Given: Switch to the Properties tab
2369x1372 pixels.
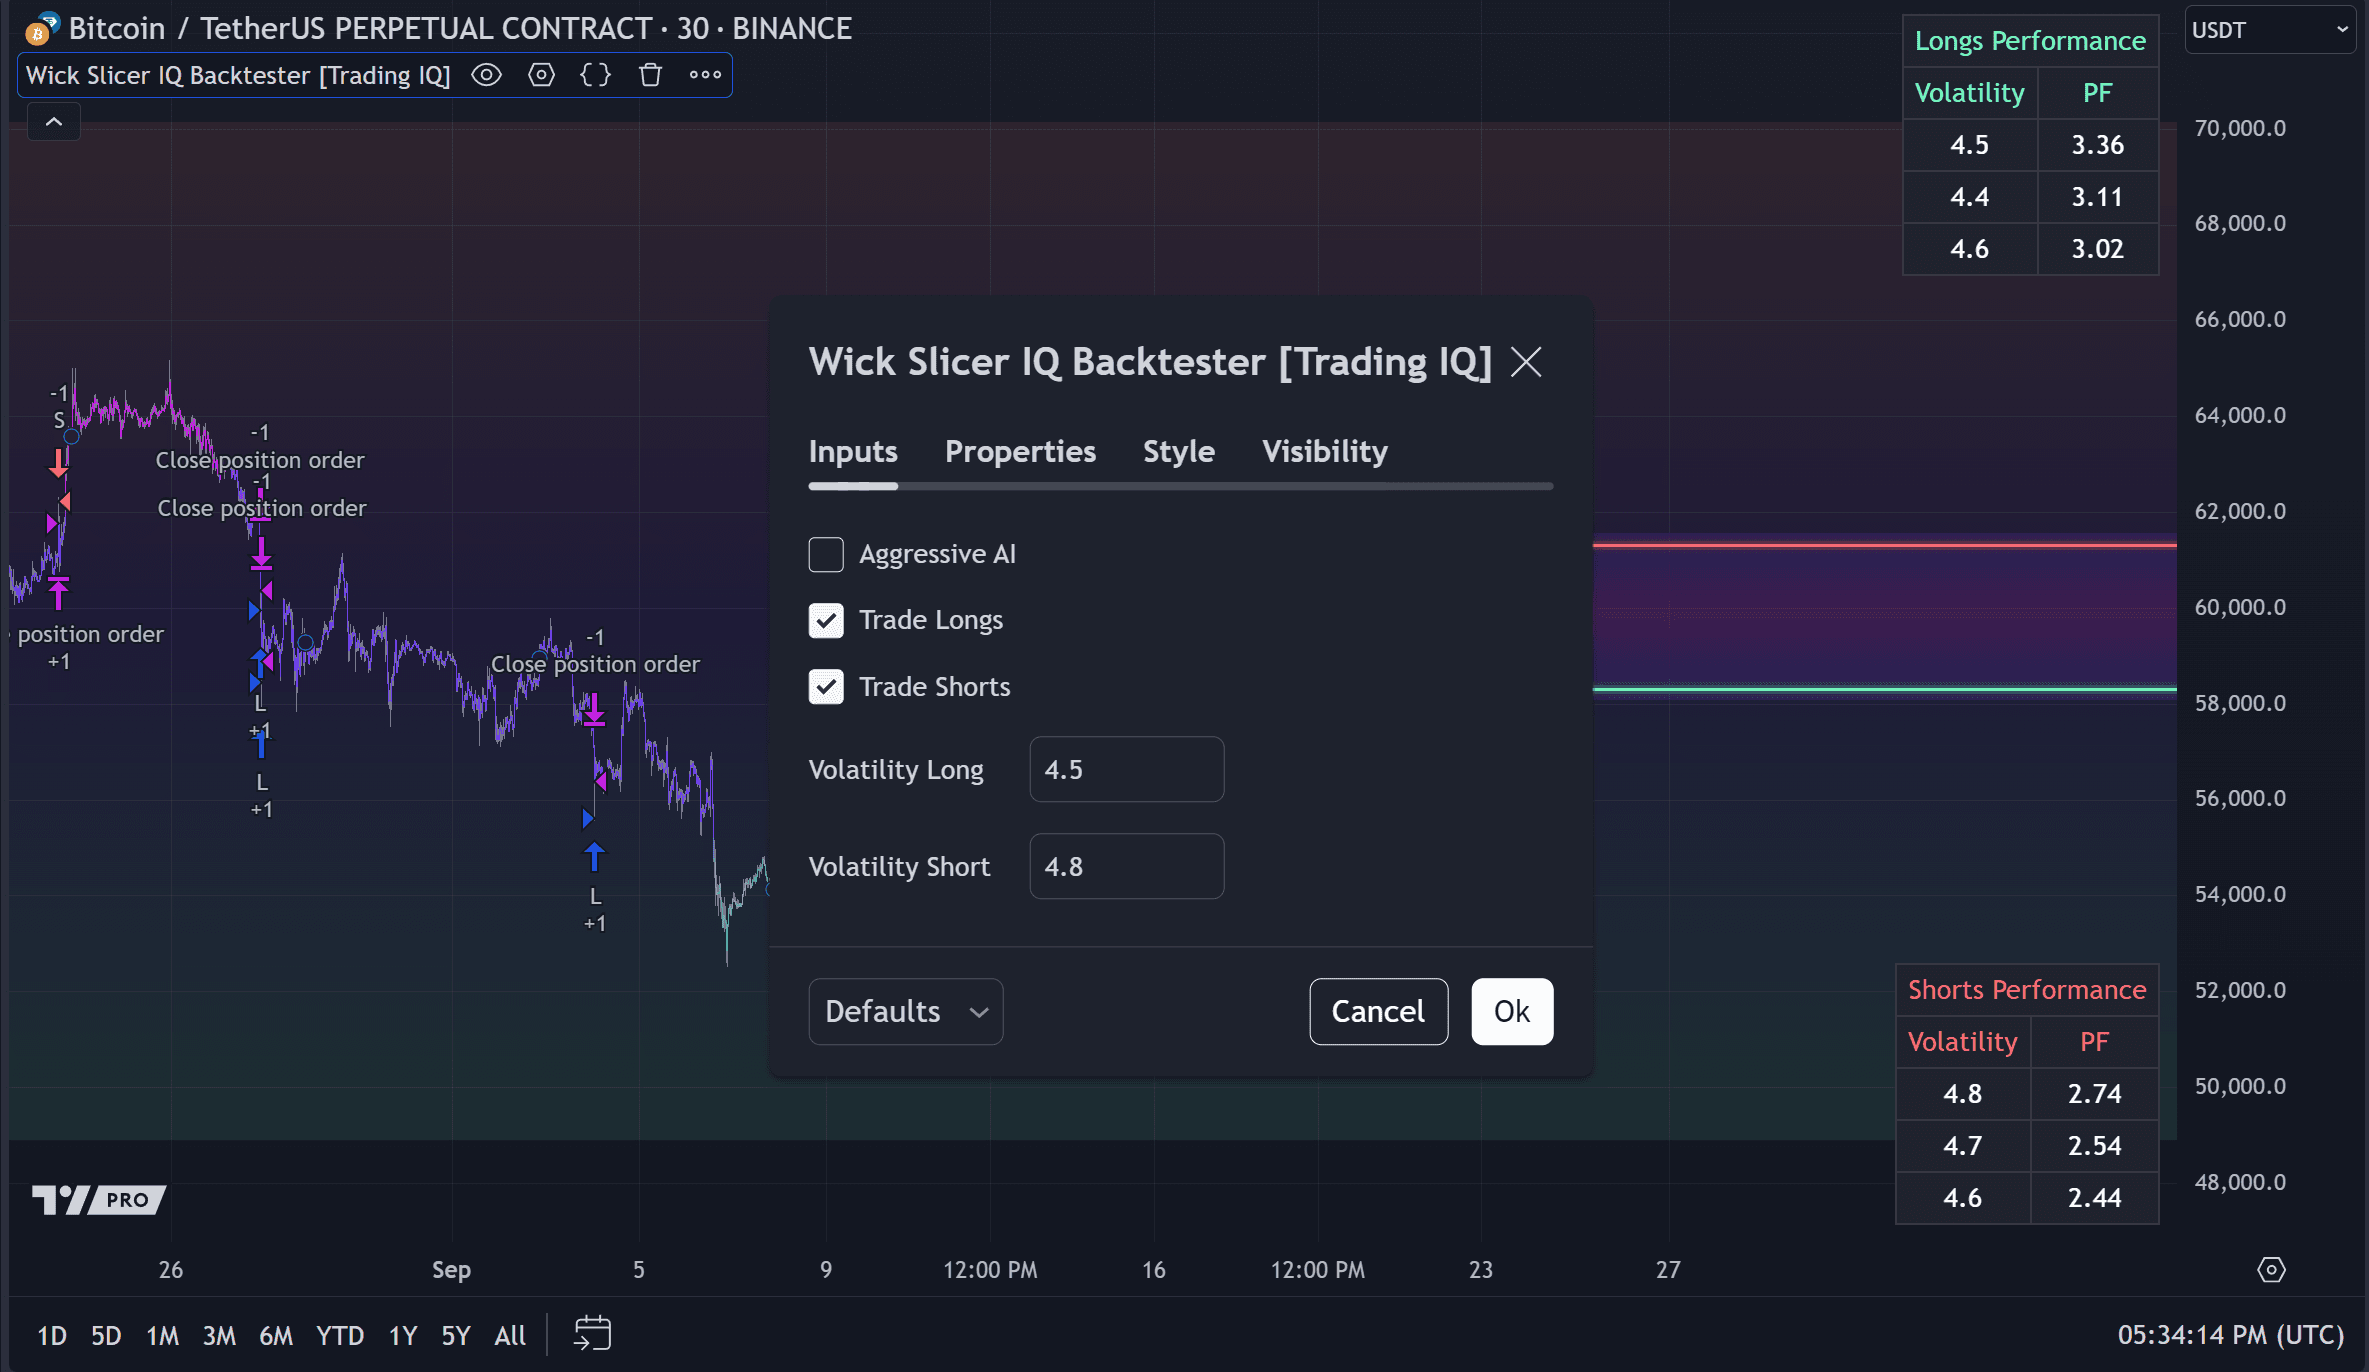Looking at the screenshot, I should click(1020, 451).
